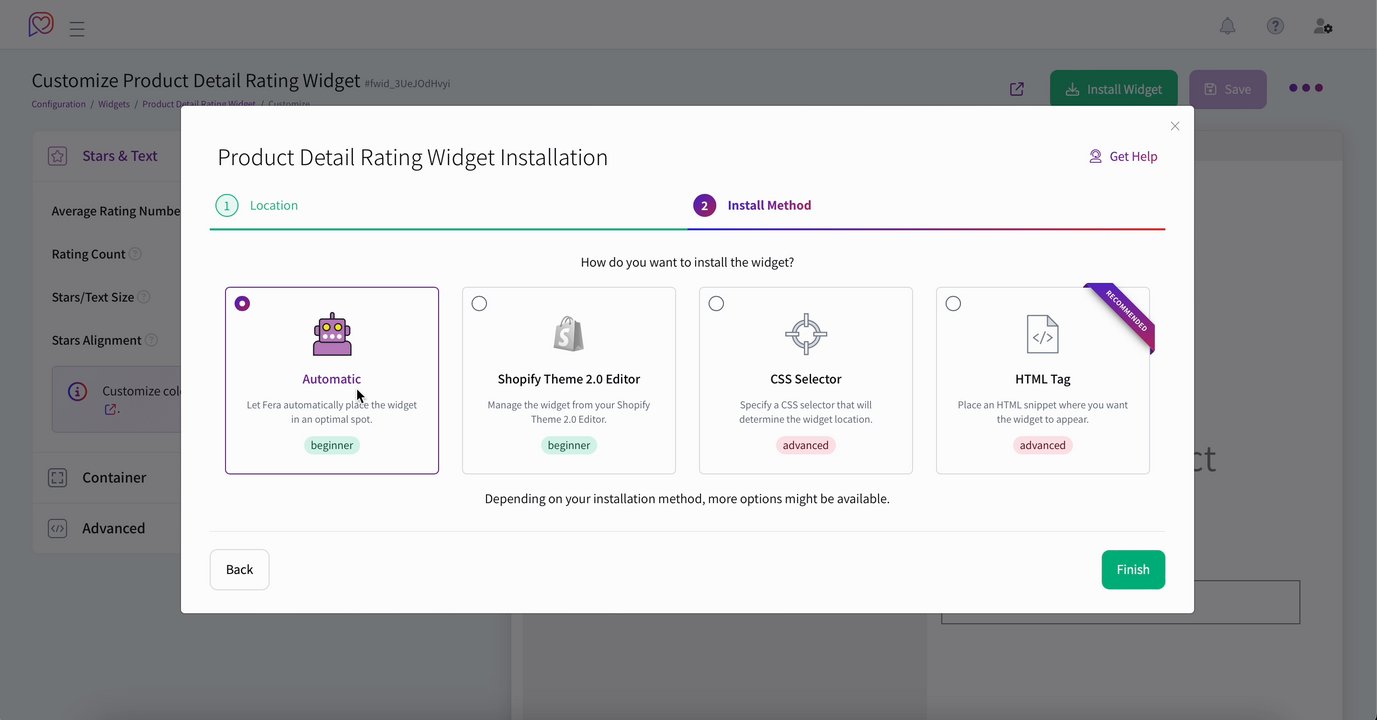Screen dimensions: 1377x720
Task: Click the Advanced code icon
Action: pyautogui.click(x=58, y=528)
